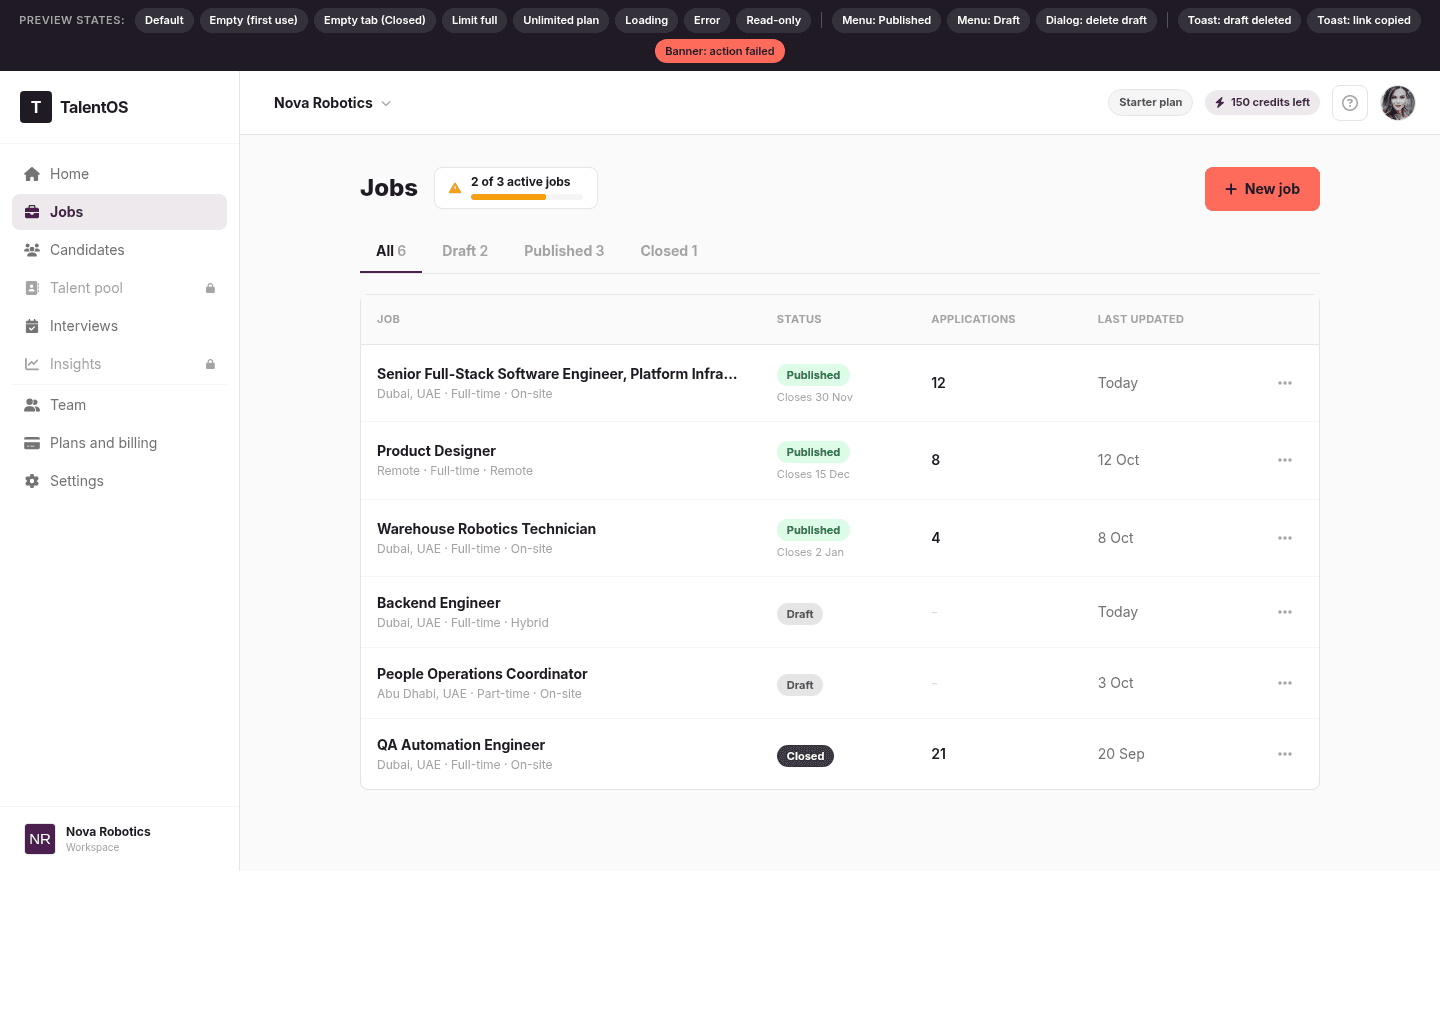This screenshot has height=1024, width=1440.
Task: Click the active jobs progress bar
Action: coord(527,197)
